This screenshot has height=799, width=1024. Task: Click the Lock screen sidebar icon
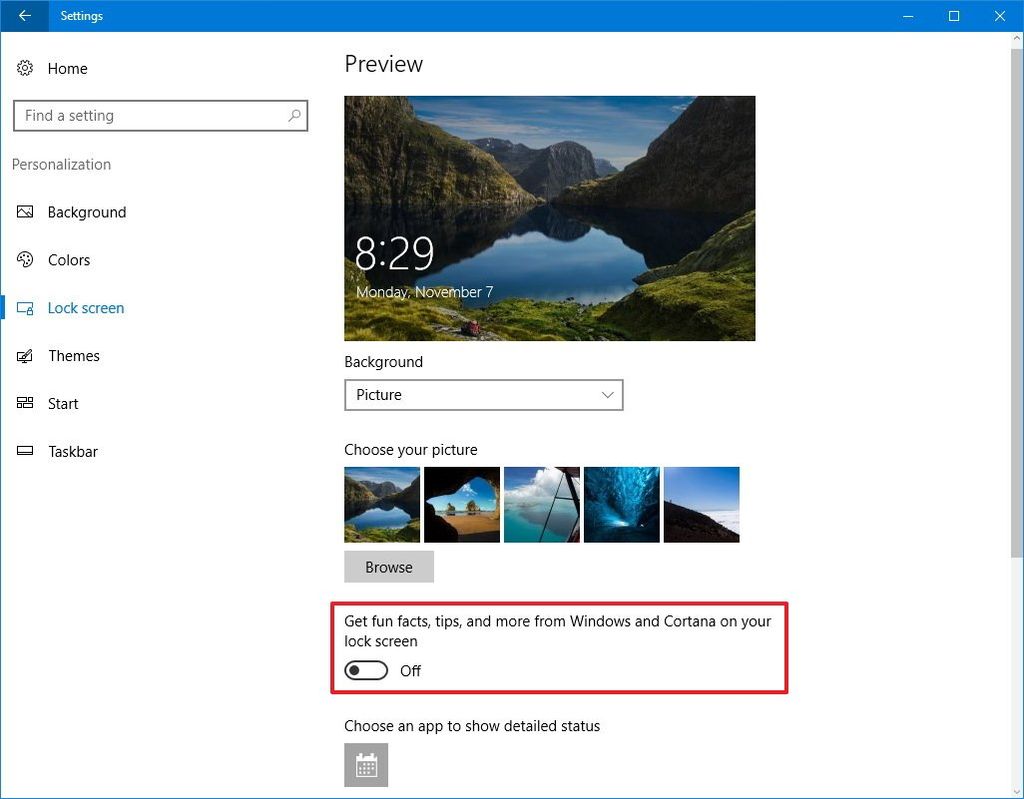(23, 308)
